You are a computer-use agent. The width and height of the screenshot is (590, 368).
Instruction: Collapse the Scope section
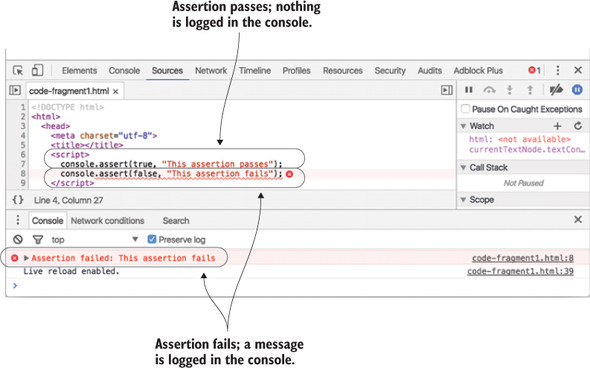click(463, 200)
